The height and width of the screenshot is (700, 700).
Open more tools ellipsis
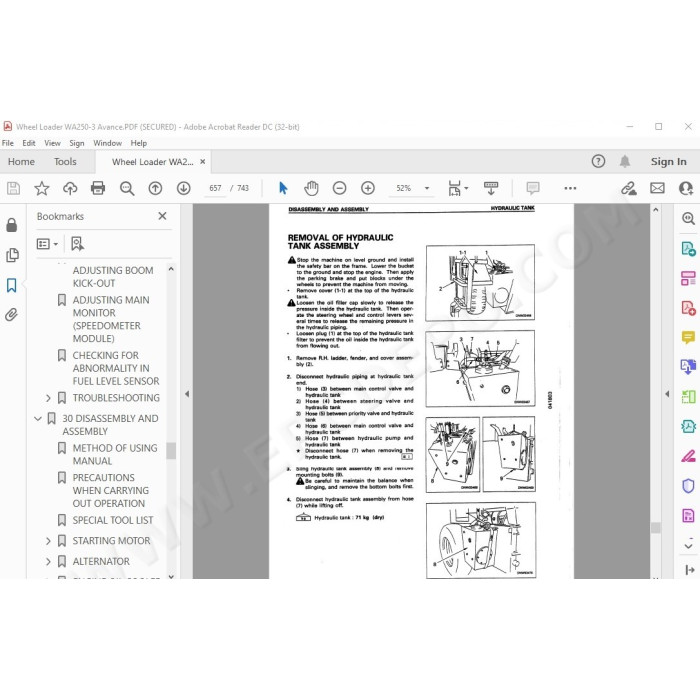click(570, 188)
